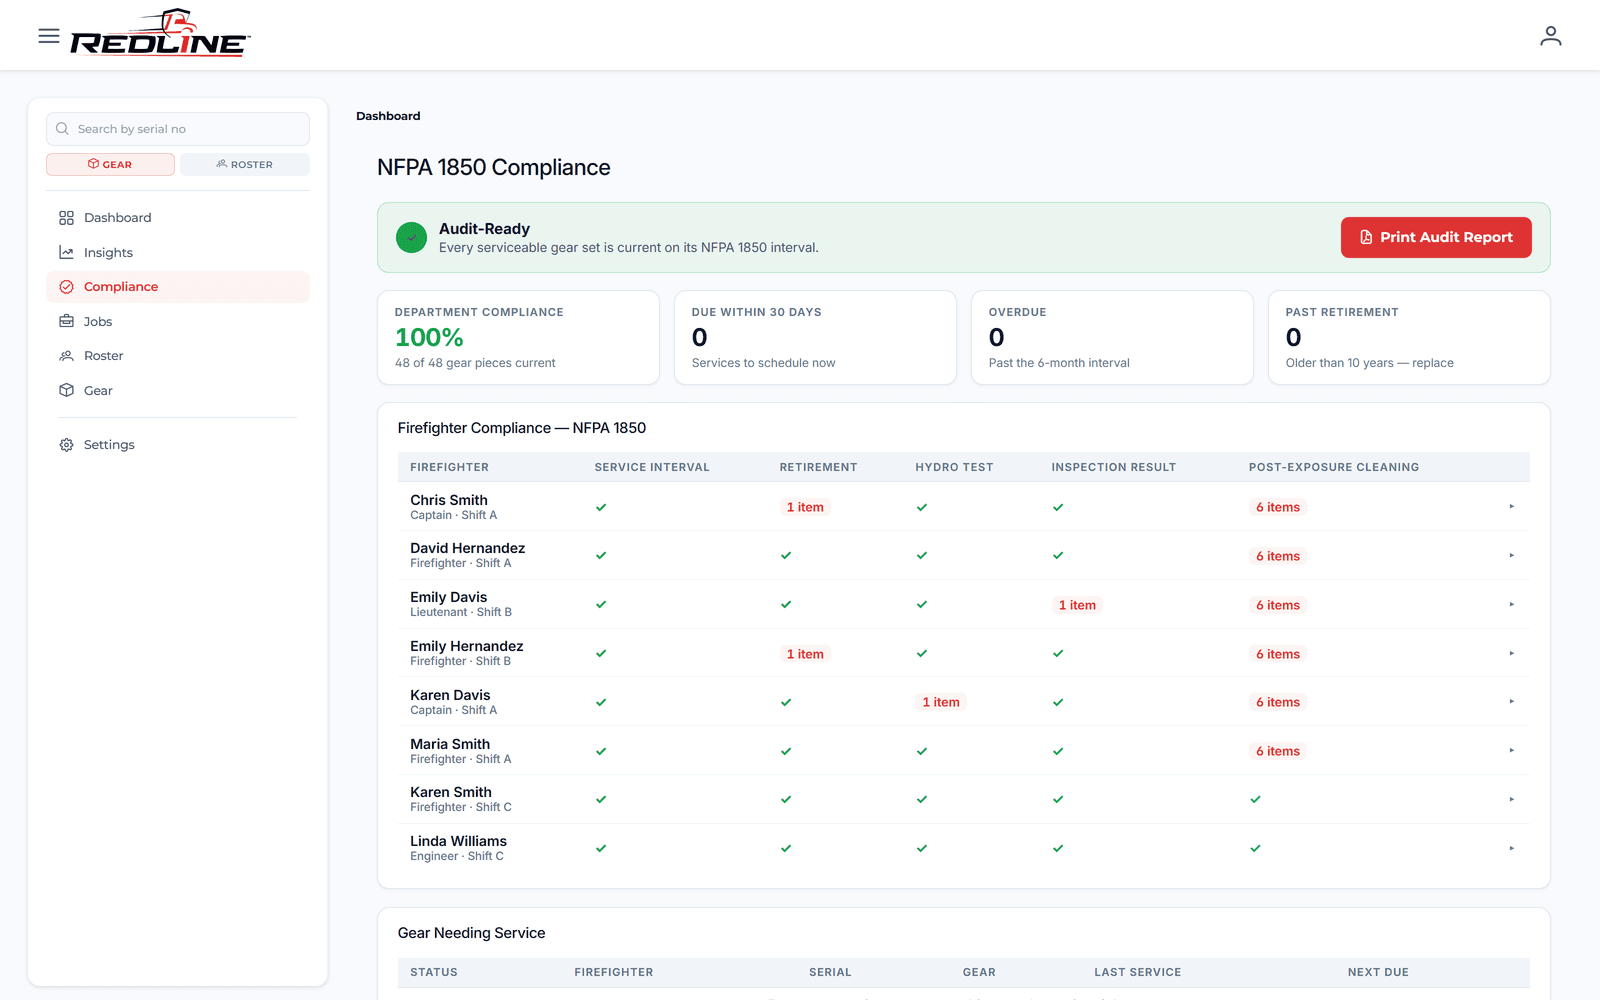Click the POST-EXPOSURE CLEANING column header
Image resolution: width=1600 pixels, height=1000 pixels.
point(1333,467)
